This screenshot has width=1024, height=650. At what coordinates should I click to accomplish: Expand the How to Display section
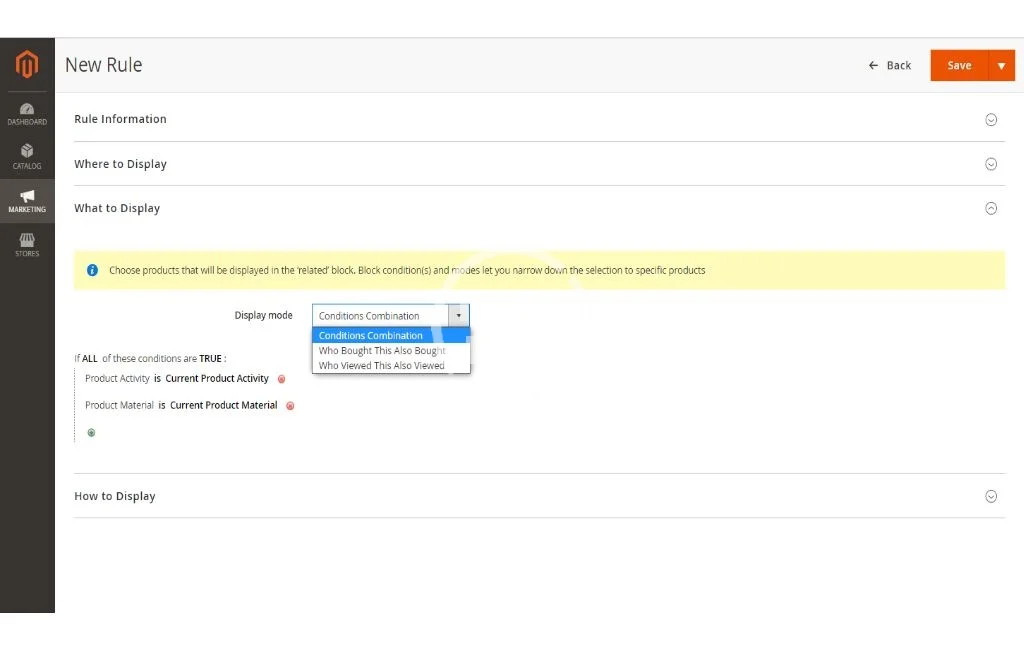[x=991, y=496]
